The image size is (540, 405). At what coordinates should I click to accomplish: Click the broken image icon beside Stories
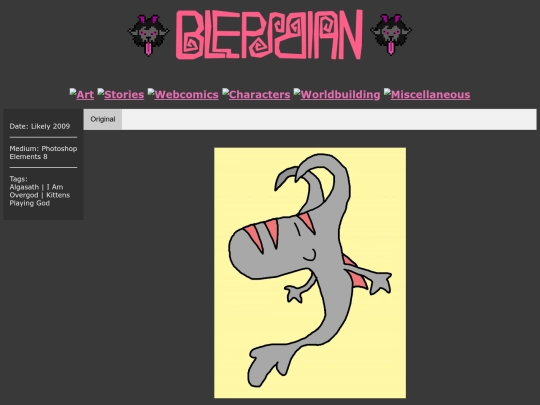pyautogui.click(x=101, y=92)
